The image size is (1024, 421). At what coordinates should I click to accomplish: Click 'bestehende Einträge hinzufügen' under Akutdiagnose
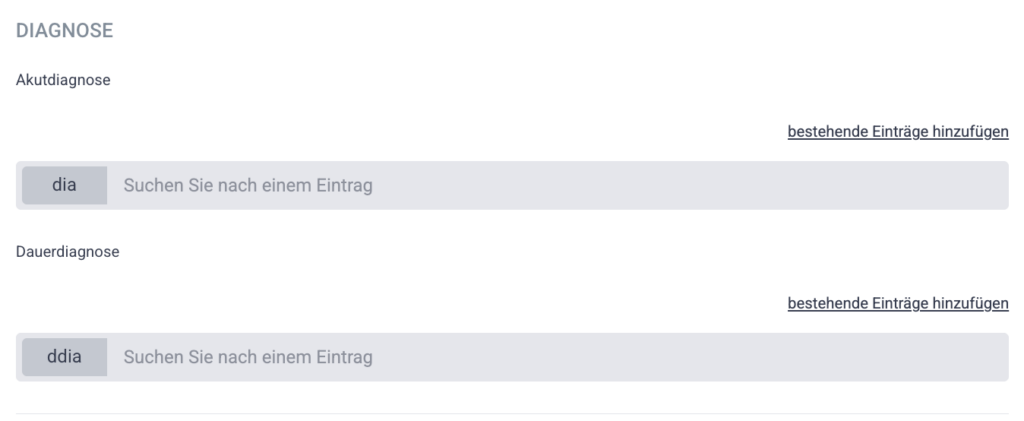(897, 132)
